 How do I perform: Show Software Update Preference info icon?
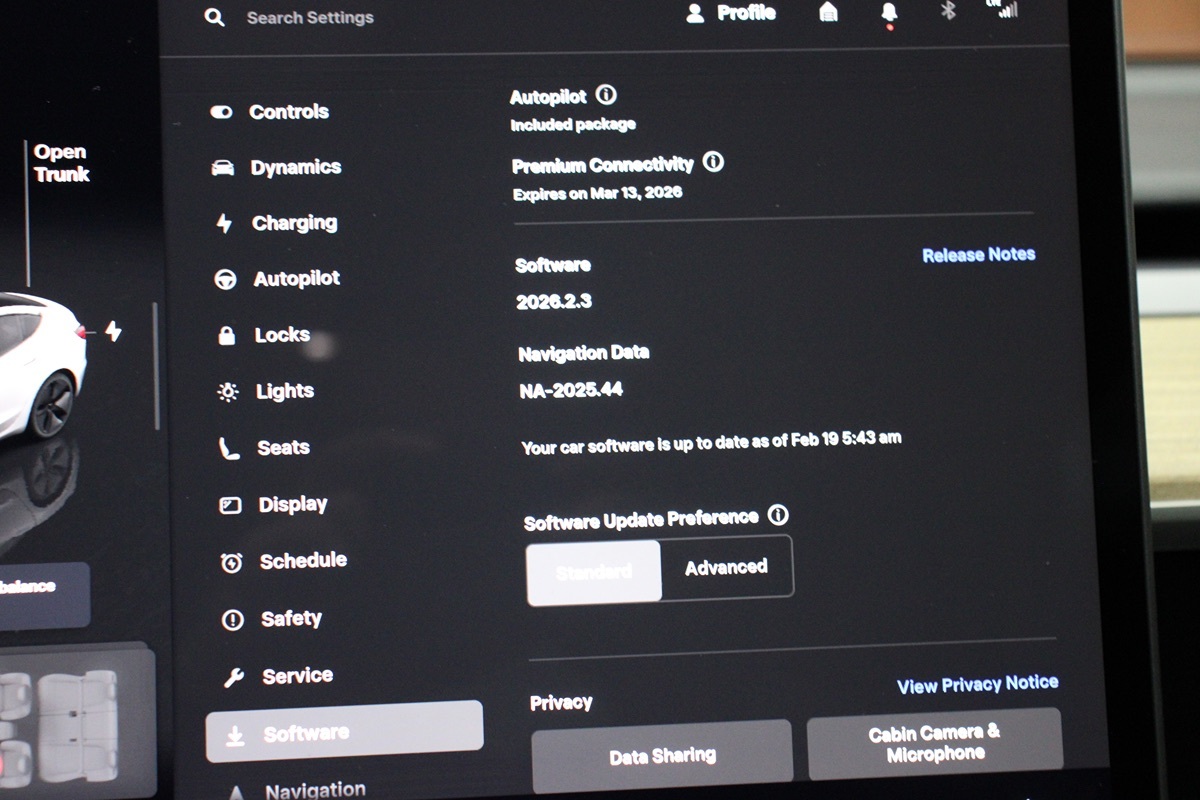[778, 516]
